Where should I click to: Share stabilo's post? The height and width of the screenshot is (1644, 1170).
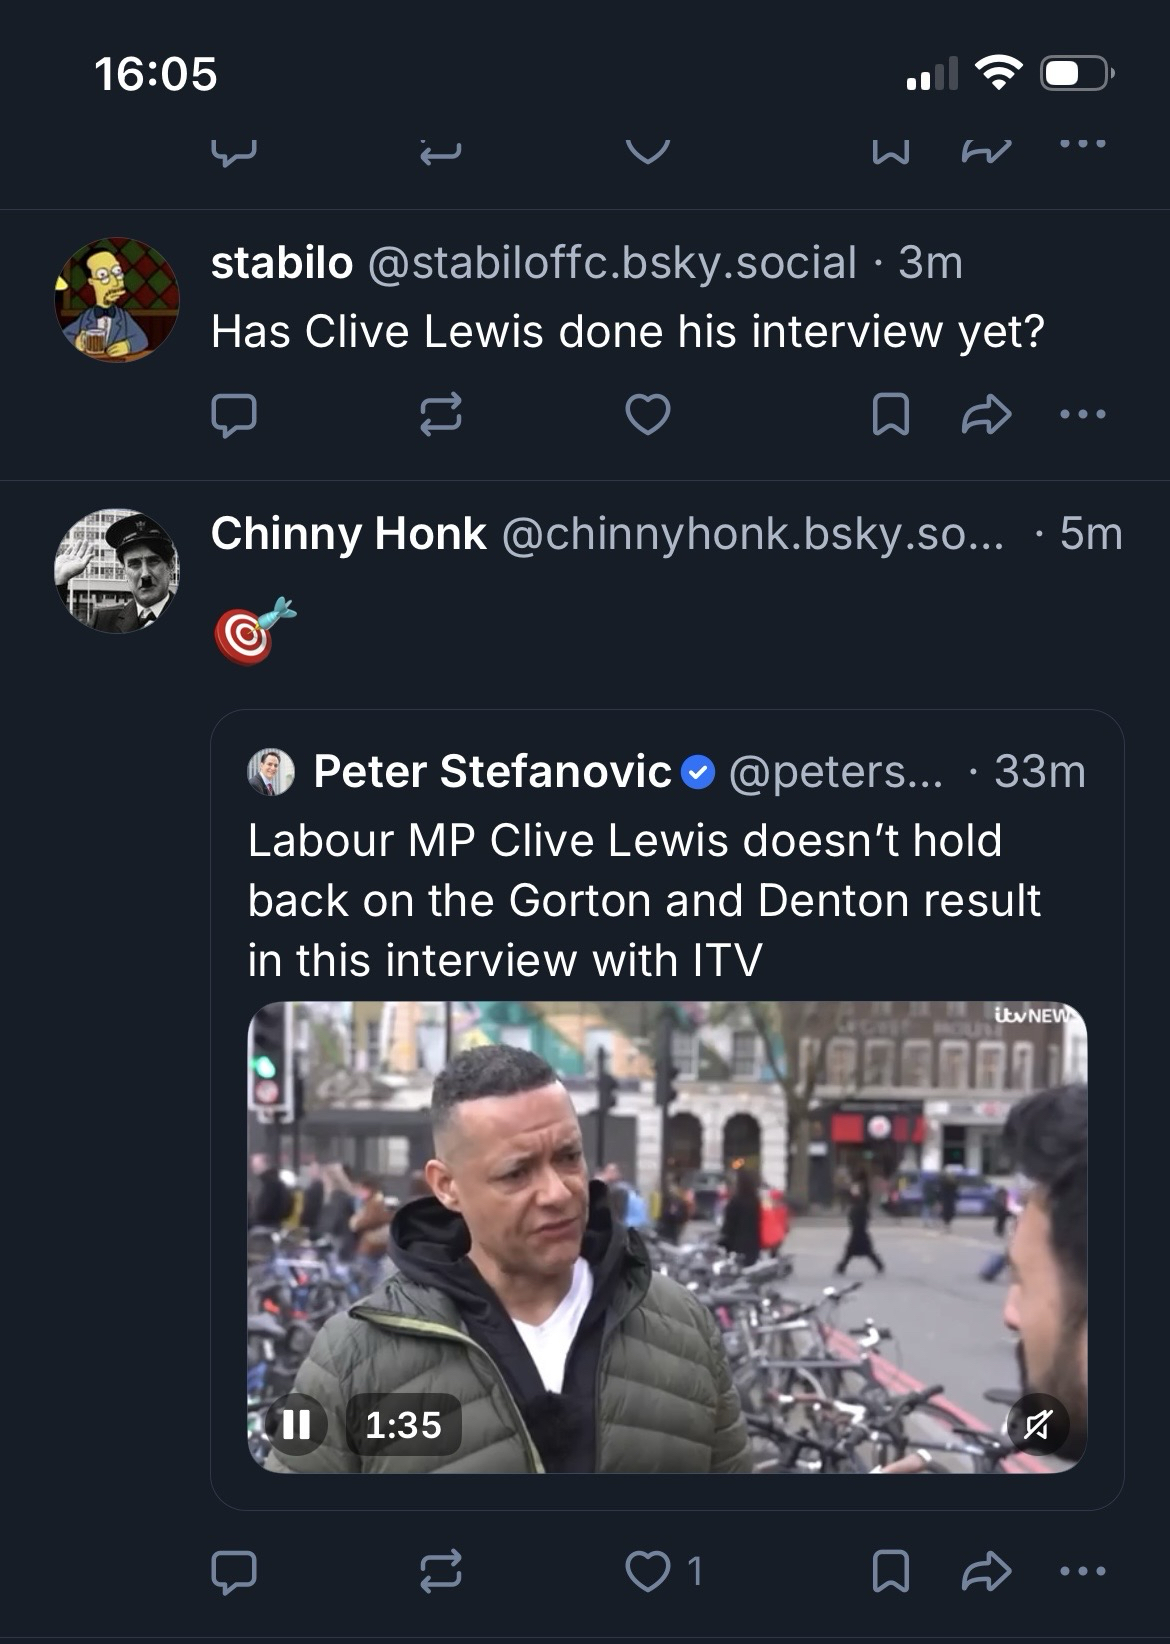[x=986, y=415]
